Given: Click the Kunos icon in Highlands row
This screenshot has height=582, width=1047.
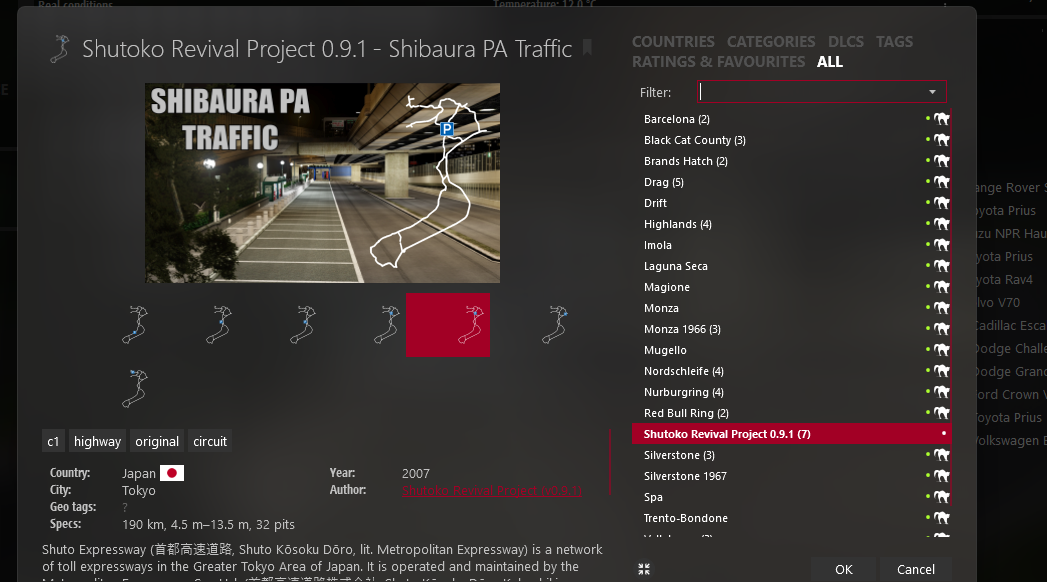Looking at the screenshot, I should (x=941, y=224).
